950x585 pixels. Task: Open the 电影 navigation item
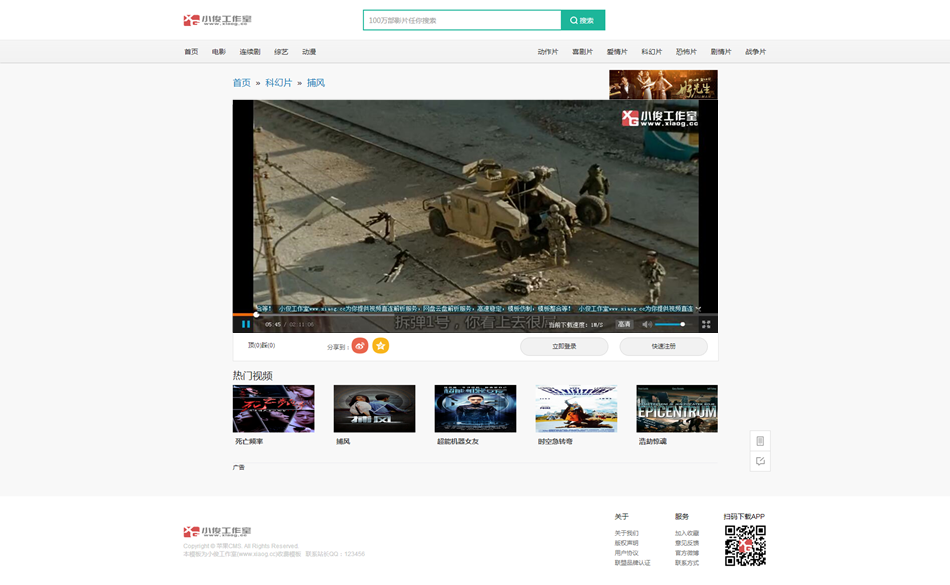pos(219,52)
